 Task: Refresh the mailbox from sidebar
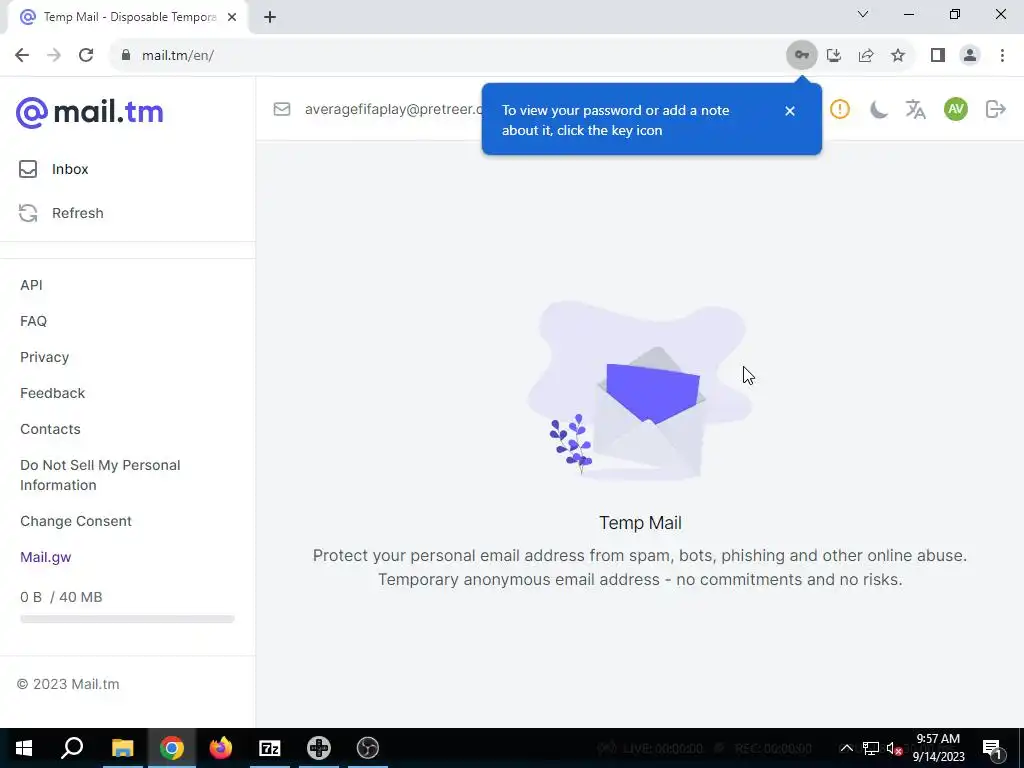pos(78,213)
